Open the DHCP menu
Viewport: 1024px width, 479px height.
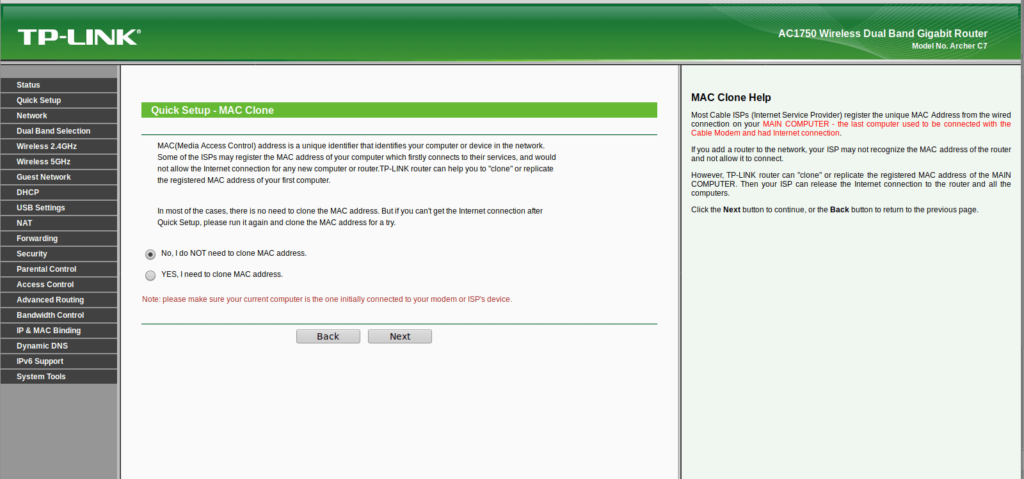point(59,193)
